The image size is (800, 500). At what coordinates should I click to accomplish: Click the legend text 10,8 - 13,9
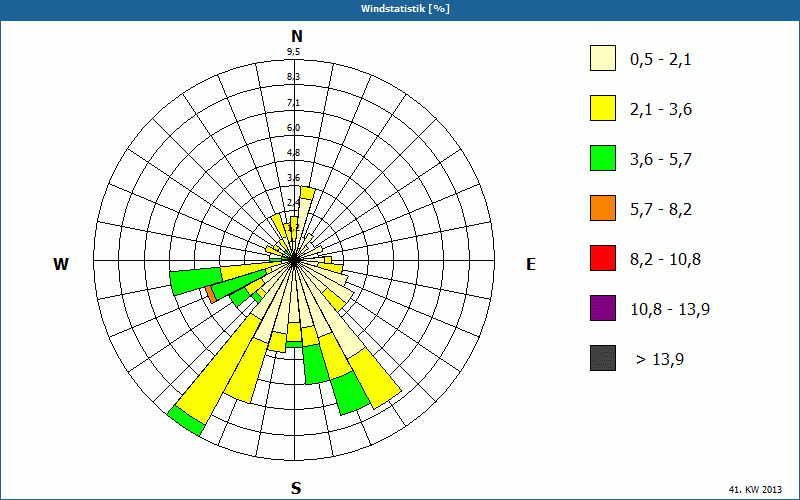coord(670,310)
